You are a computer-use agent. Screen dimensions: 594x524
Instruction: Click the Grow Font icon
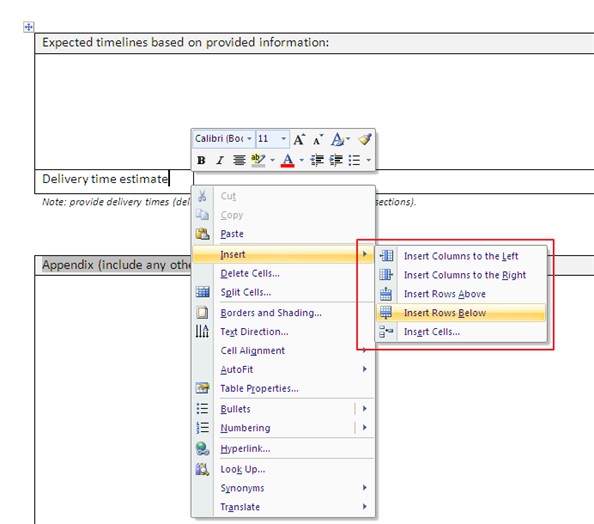pos(299,139)
